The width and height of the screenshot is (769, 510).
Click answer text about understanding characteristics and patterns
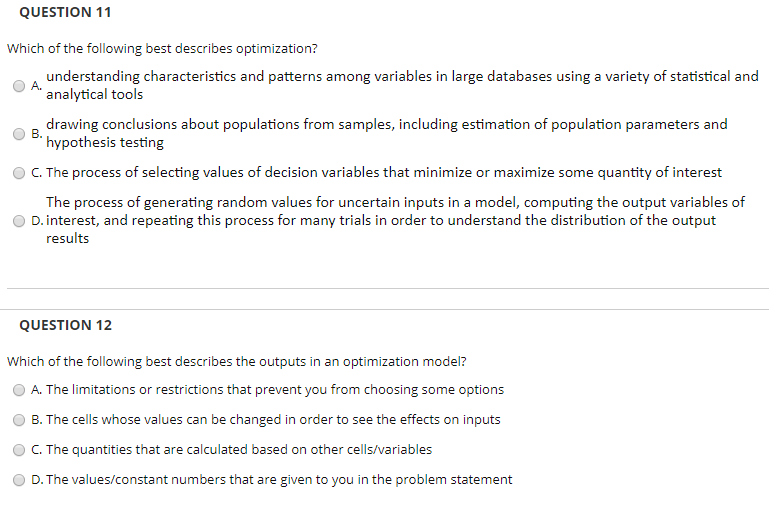402,85
